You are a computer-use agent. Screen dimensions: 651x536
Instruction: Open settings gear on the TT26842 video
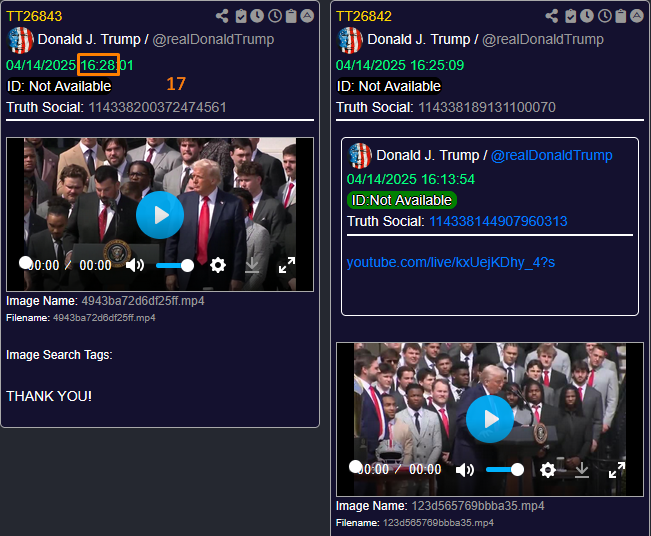point(548,470)
